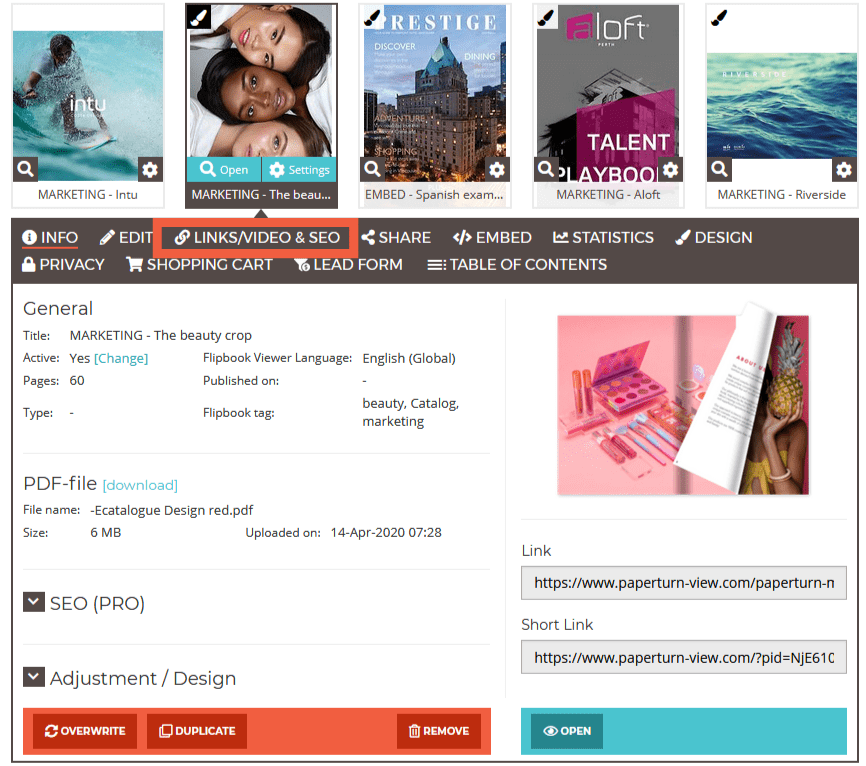866x766 pixels.
Task: Open settings gear on the Aloft flipbook
Action: [x=670, y=169]
